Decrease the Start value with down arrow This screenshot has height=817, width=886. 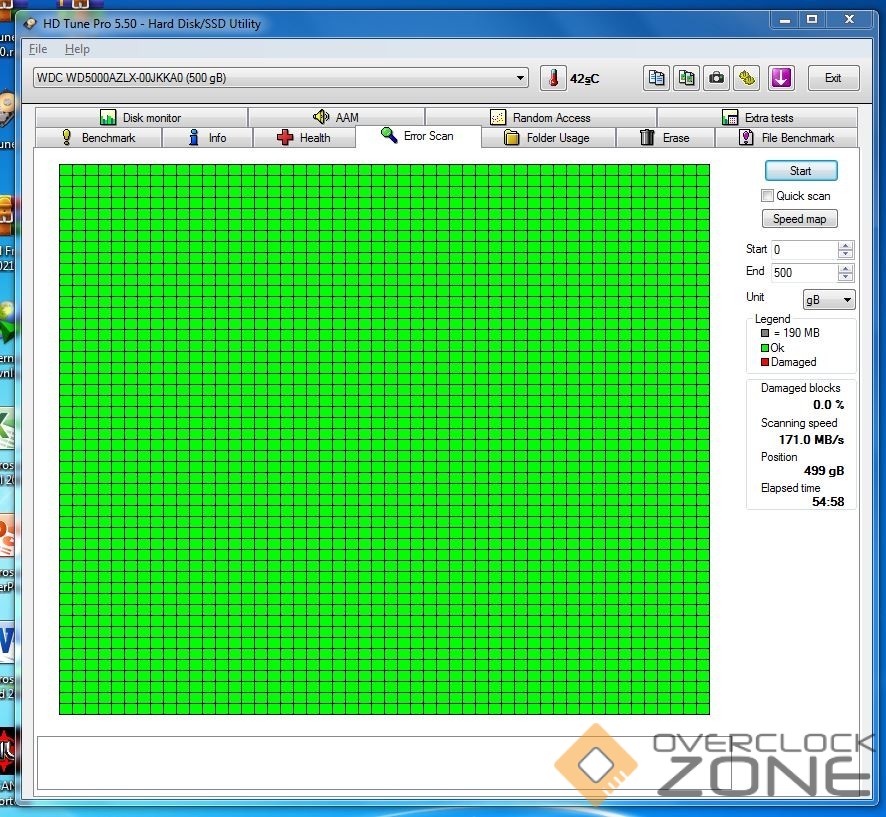[845, 255]
